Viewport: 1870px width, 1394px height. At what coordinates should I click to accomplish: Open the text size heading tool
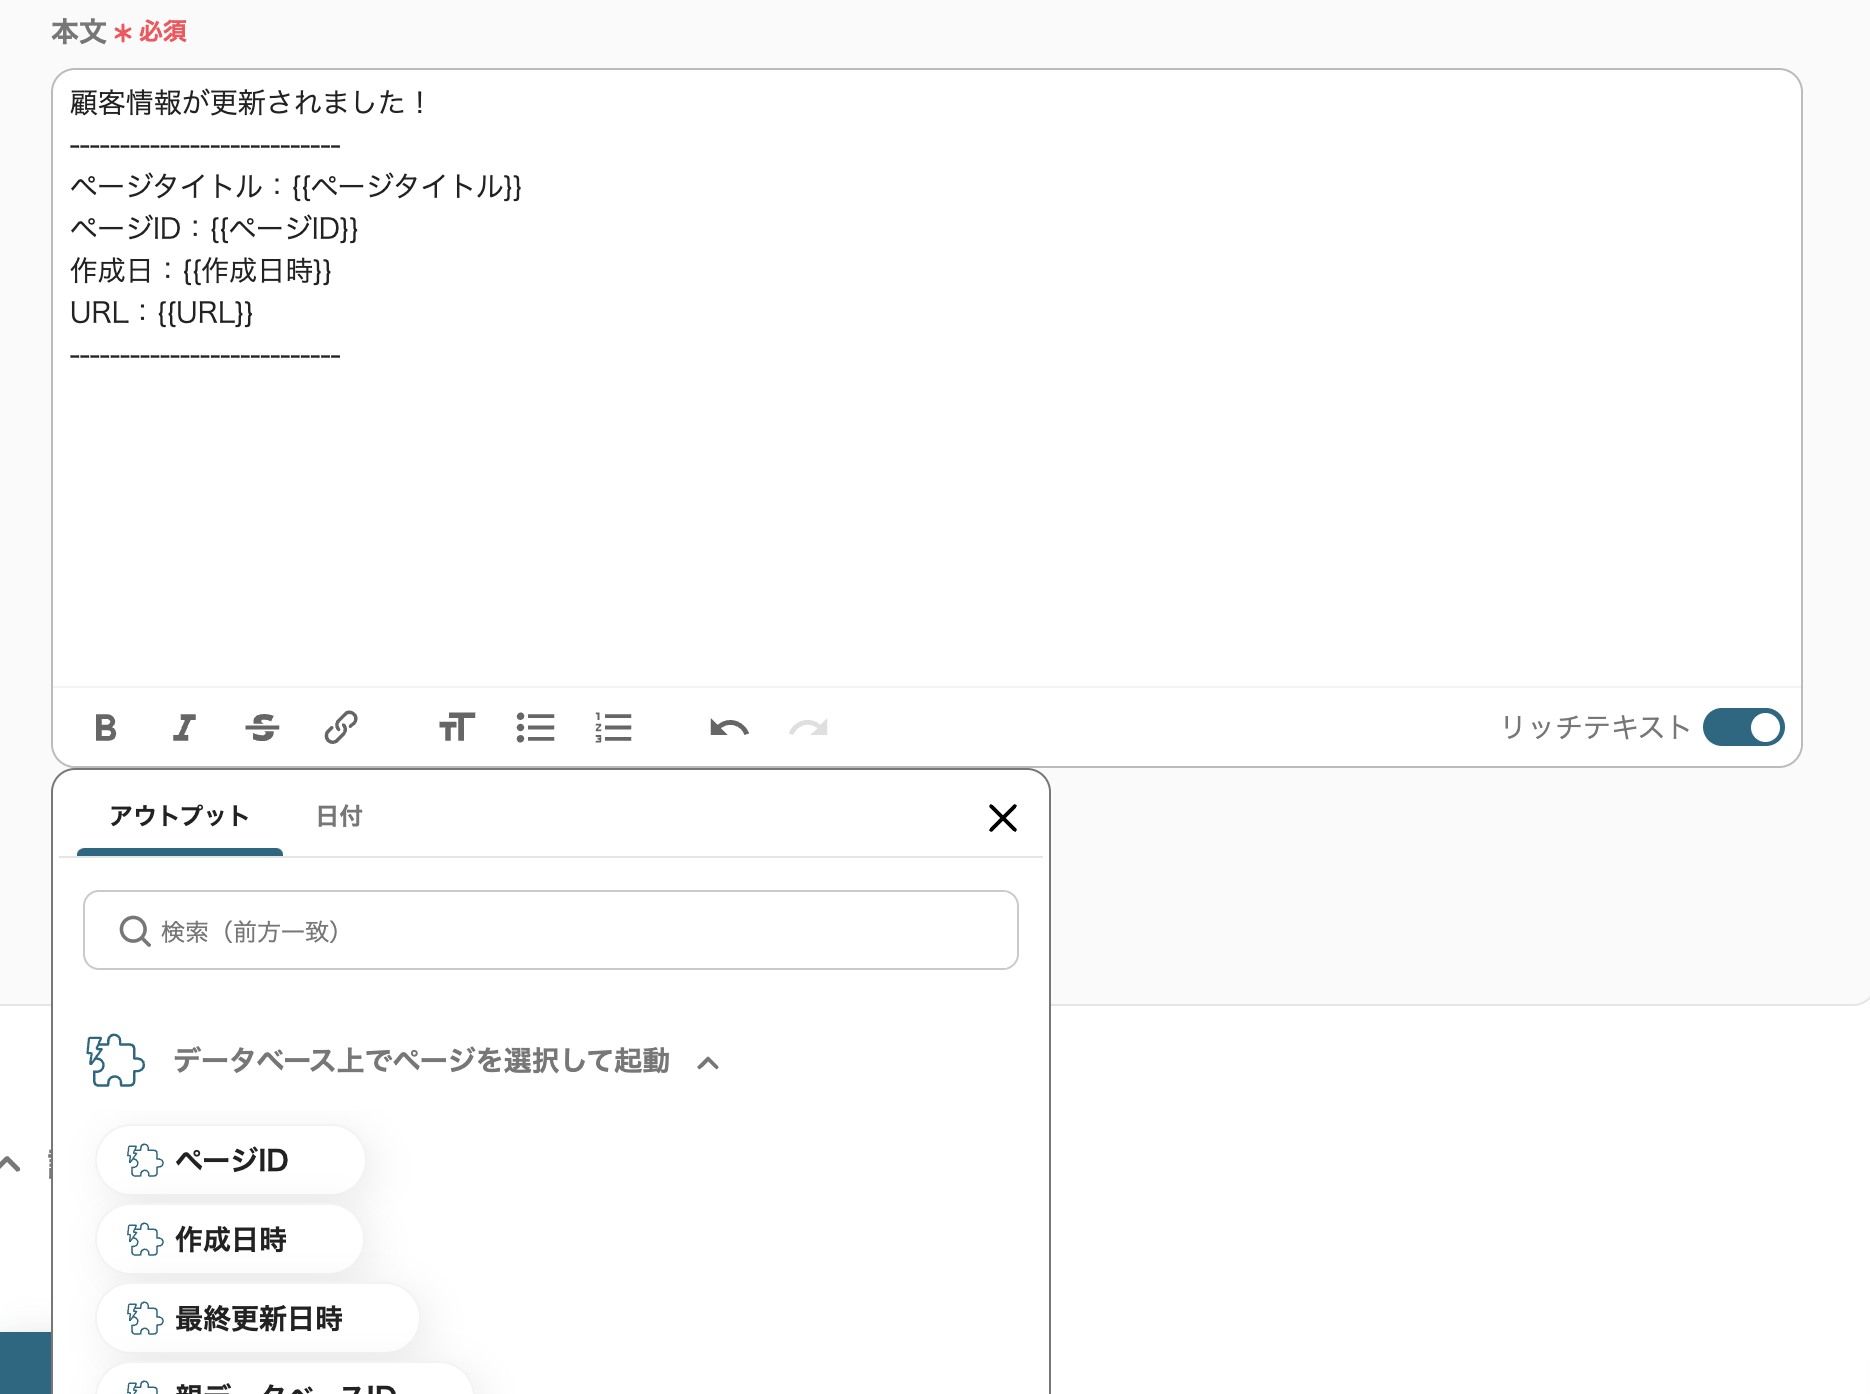coord(457,727)
